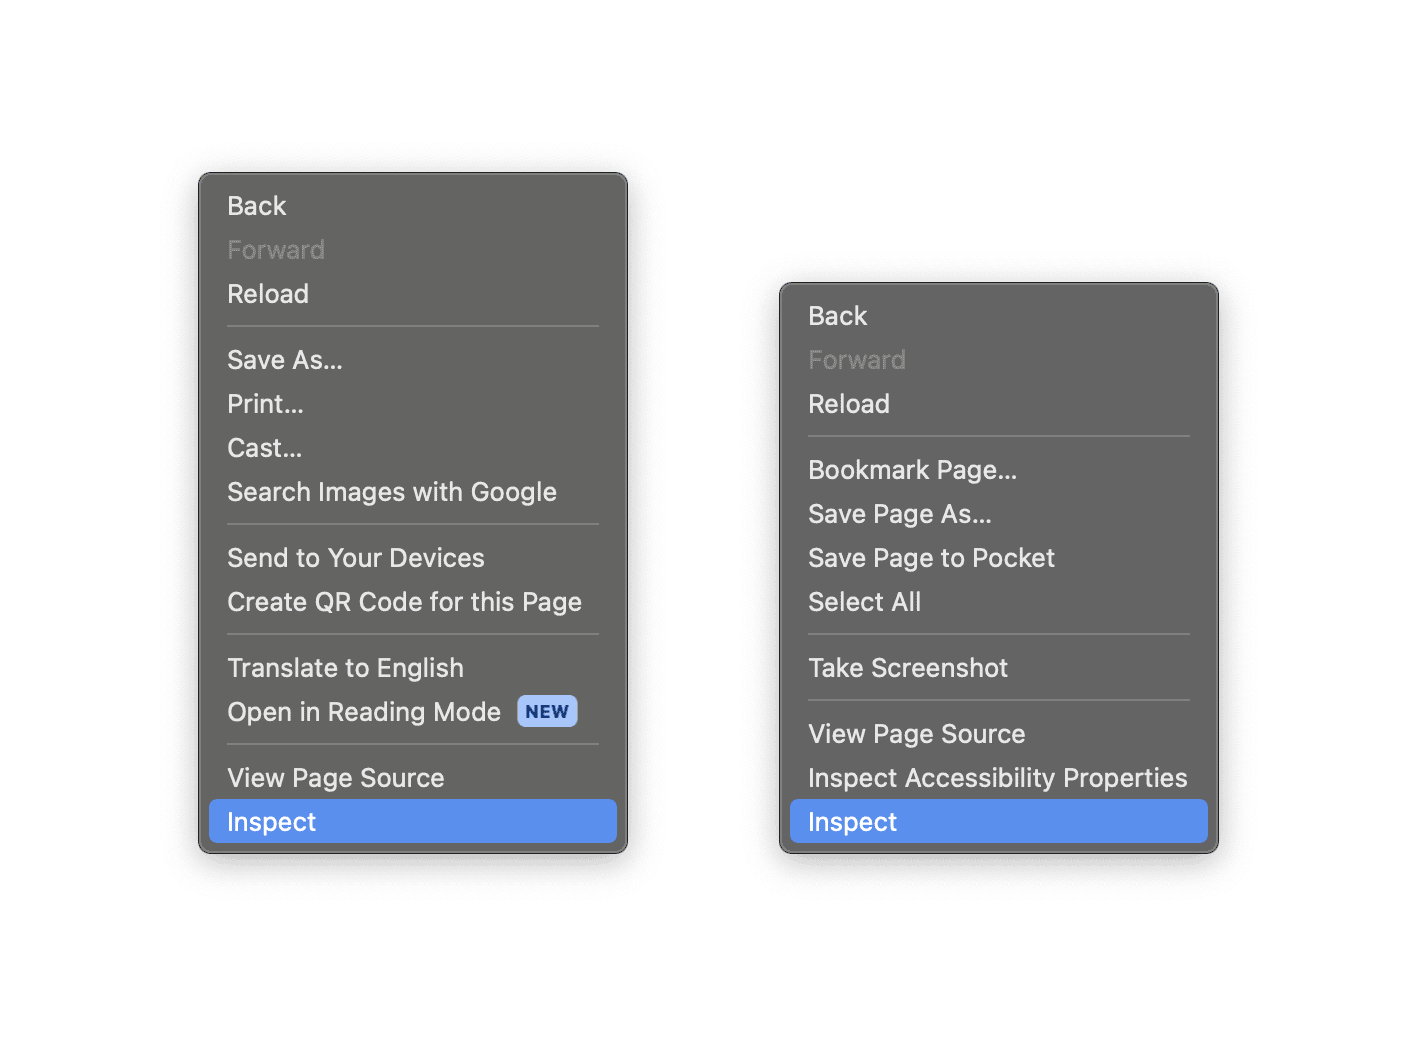Choose Bookmark Page... from the menu
The image size is (1414, 1049).
[912, 470]
